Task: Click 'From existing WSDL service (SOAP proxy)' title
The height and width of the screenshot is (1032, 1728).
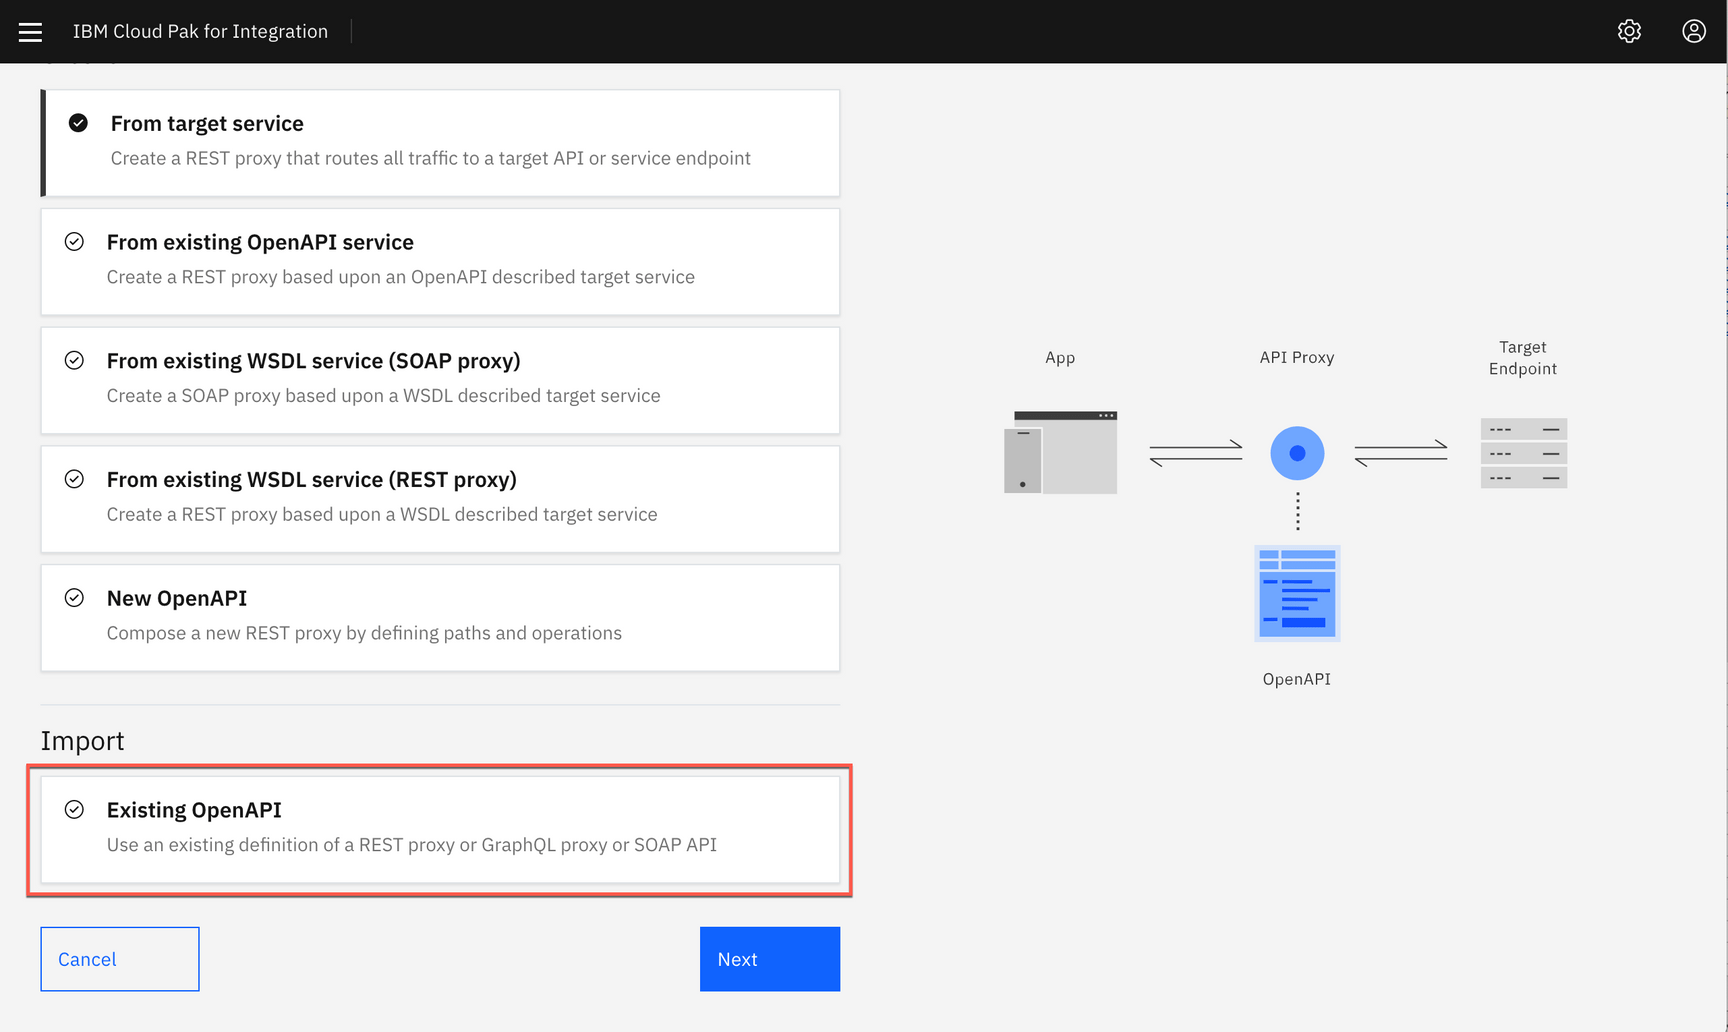Action: 313,361
